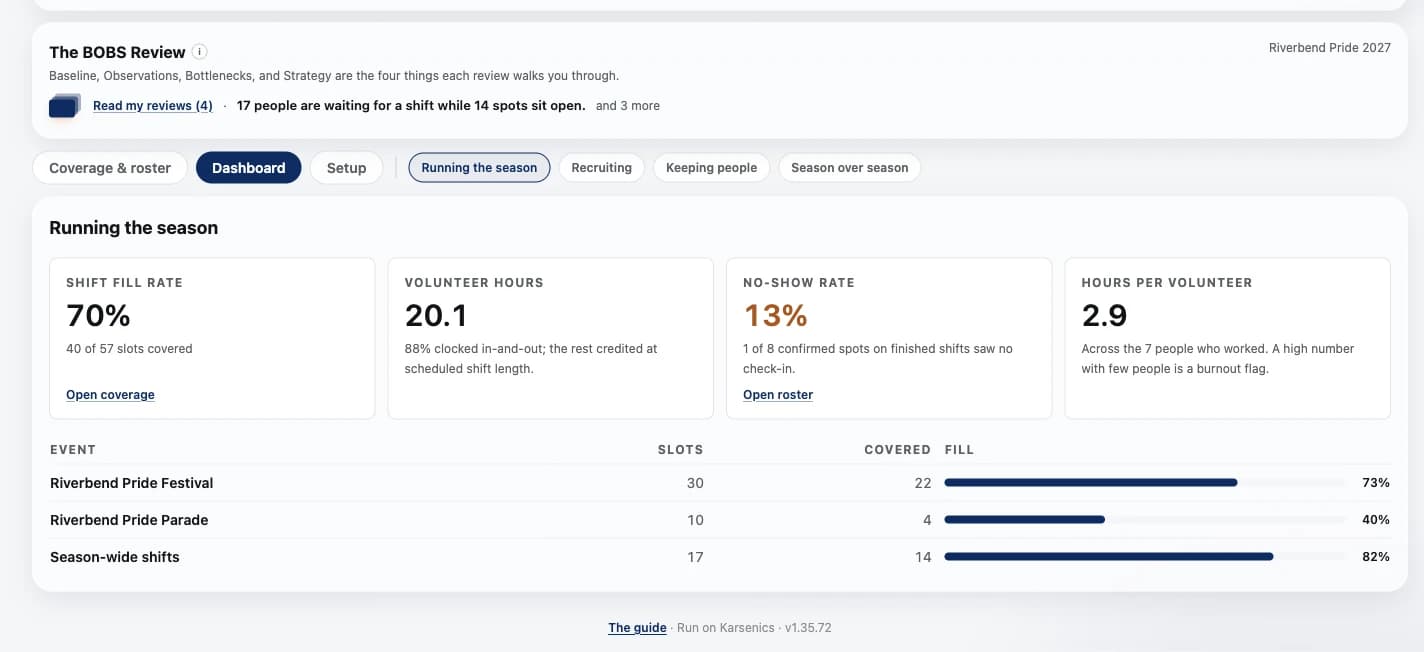The image size is (1424, 652).
Task: Click the version text v1.35.72
Action: (808, 628)
